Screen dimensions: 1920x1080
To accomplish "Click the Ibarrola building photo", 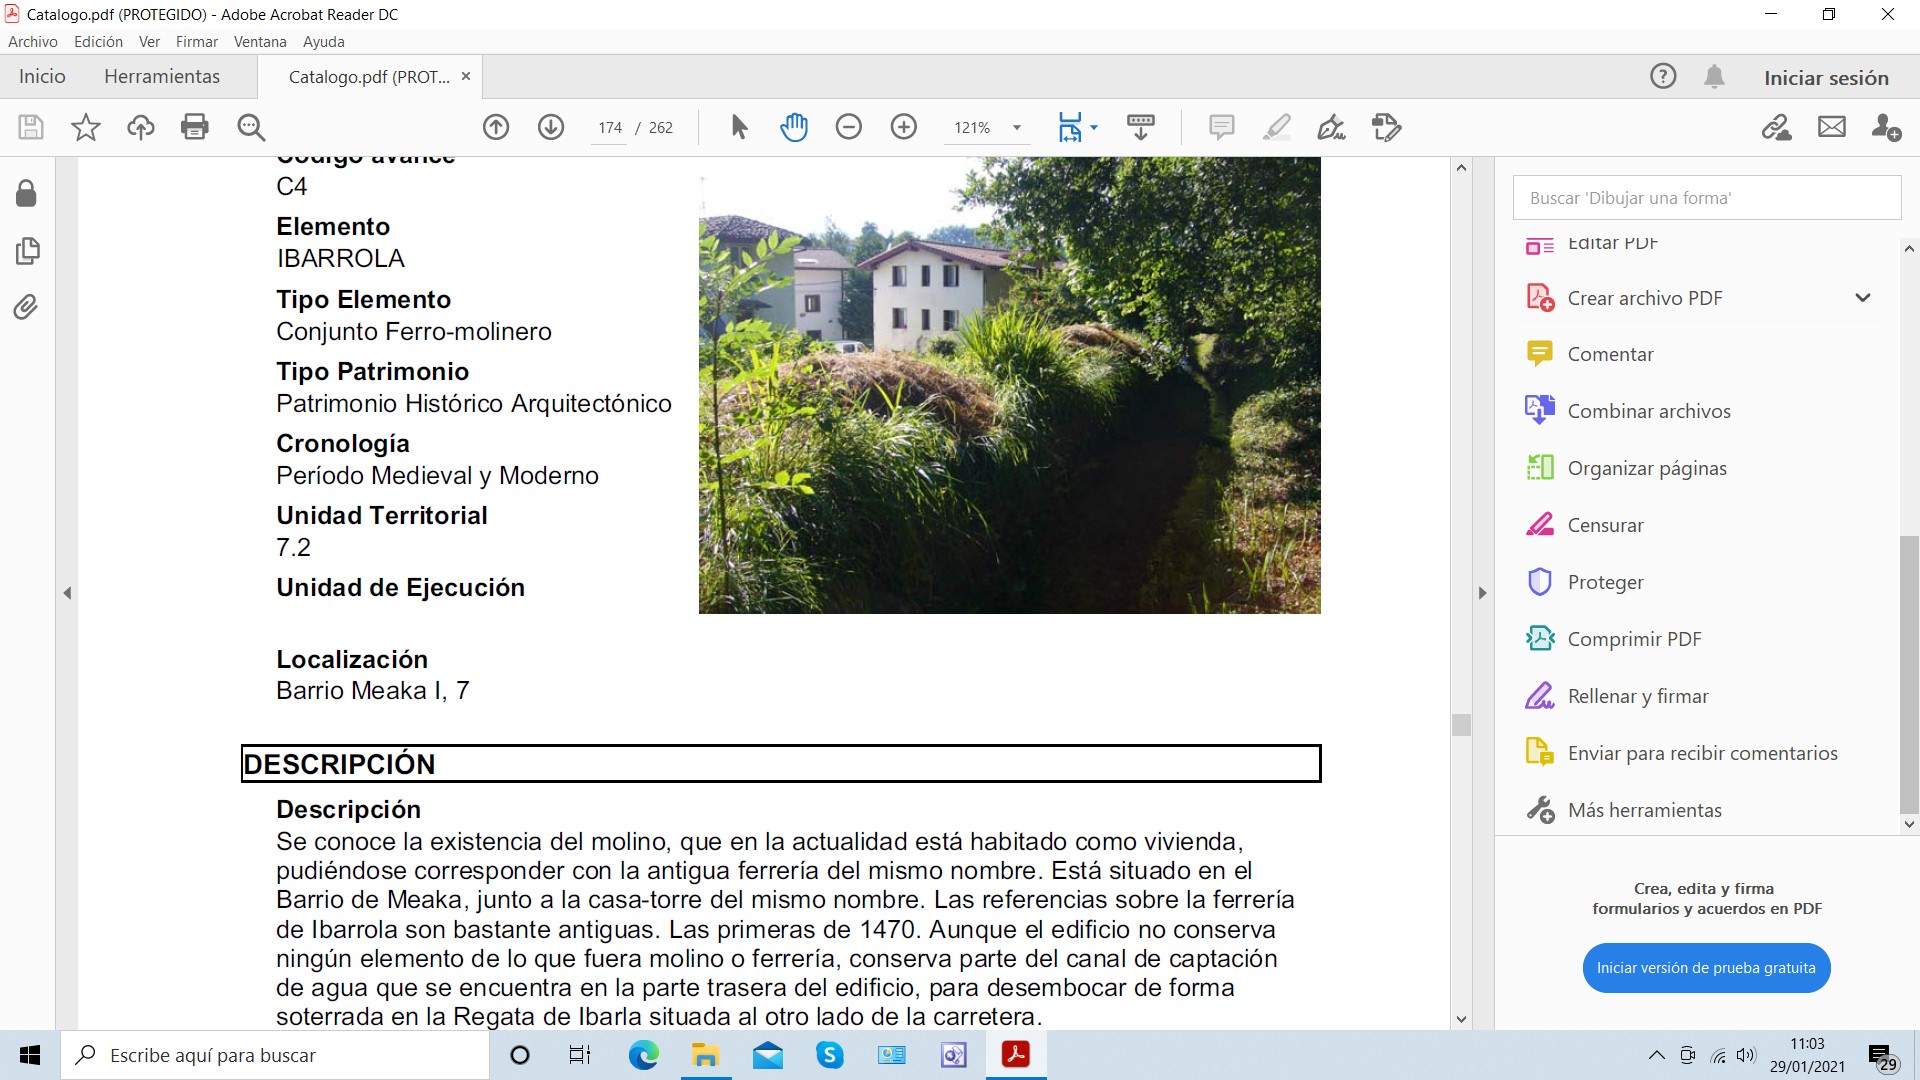I will tap(1009, 385).
